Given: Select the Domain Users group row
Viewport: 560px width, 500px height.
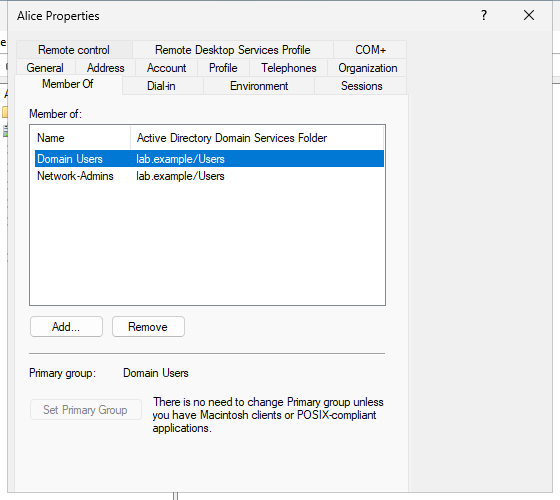Looking at the screenshot, I should click(x=209, y=159).
